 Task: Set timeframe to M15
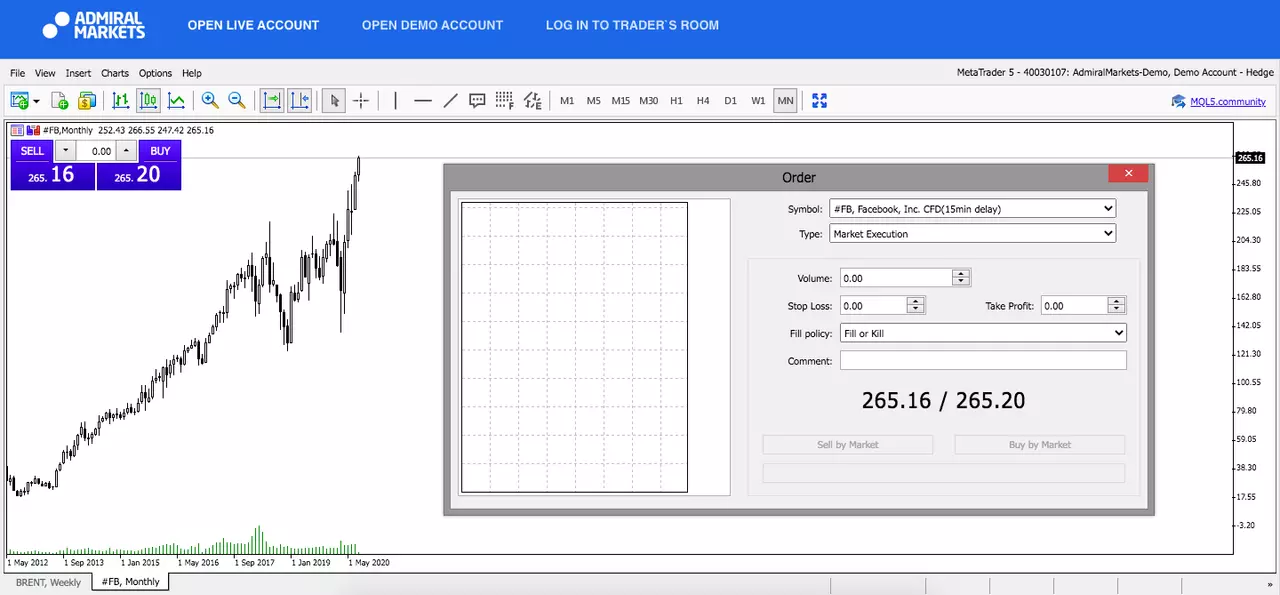point(621,101)
